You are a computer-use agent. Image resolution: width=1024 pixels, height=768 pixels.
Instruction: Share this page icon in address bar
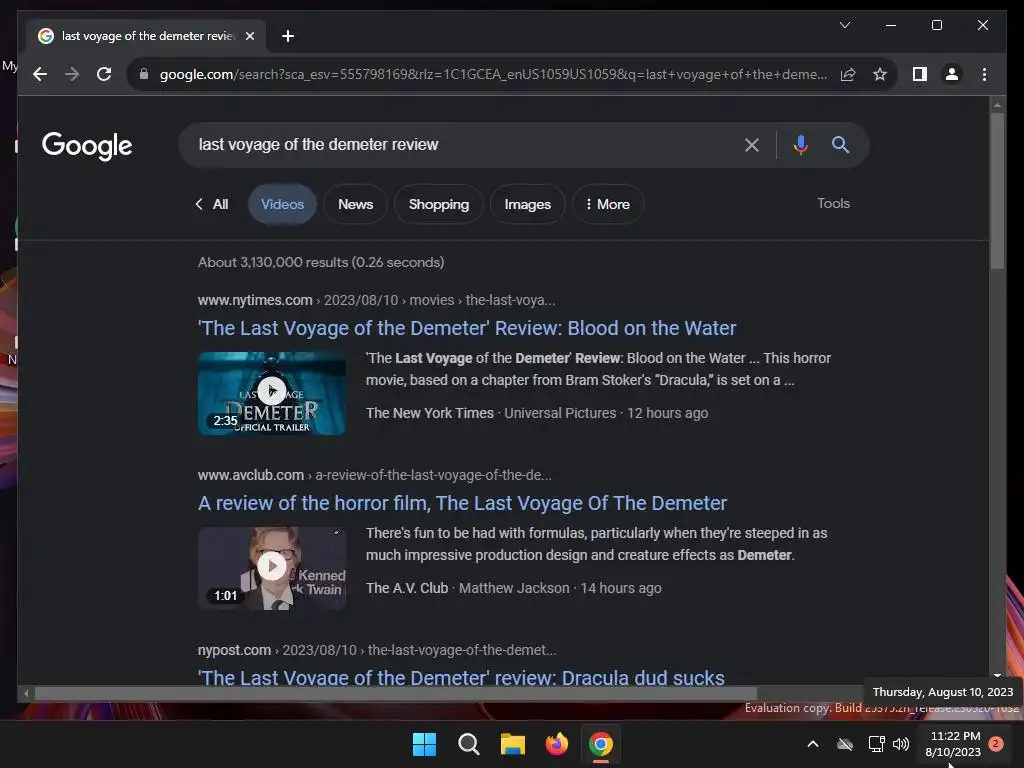click(x=848, y=74)
